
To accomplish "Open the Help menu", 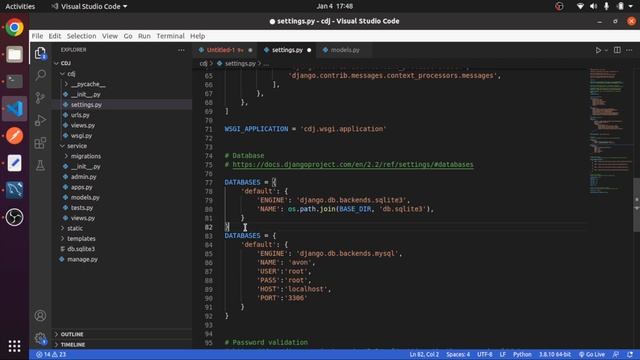I will coord(198,36).
